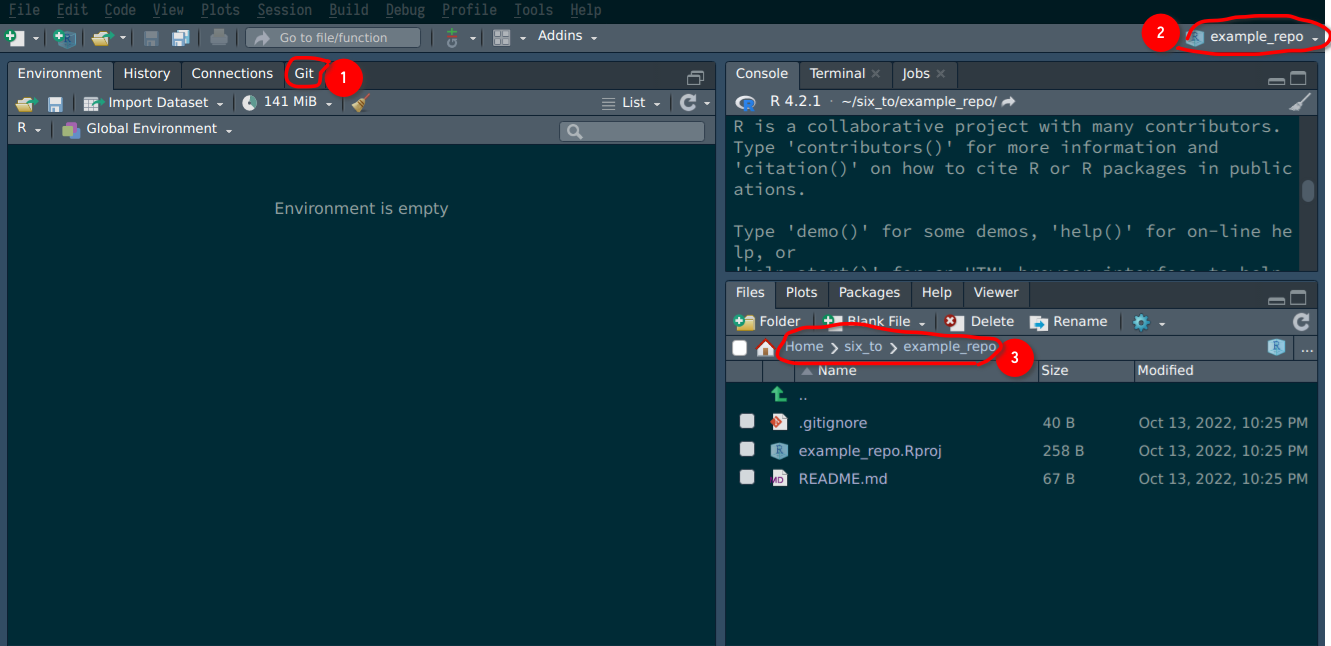Click the six_to breadcrumb link
The height and width of the screenshot is (646, 1331).
863,347
